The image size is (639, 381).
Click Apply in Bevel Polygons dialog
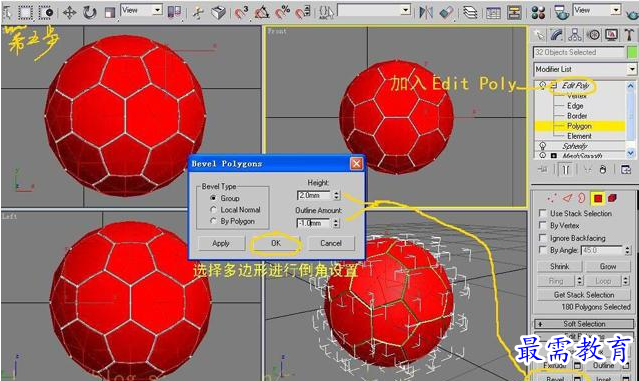(221, 243)
